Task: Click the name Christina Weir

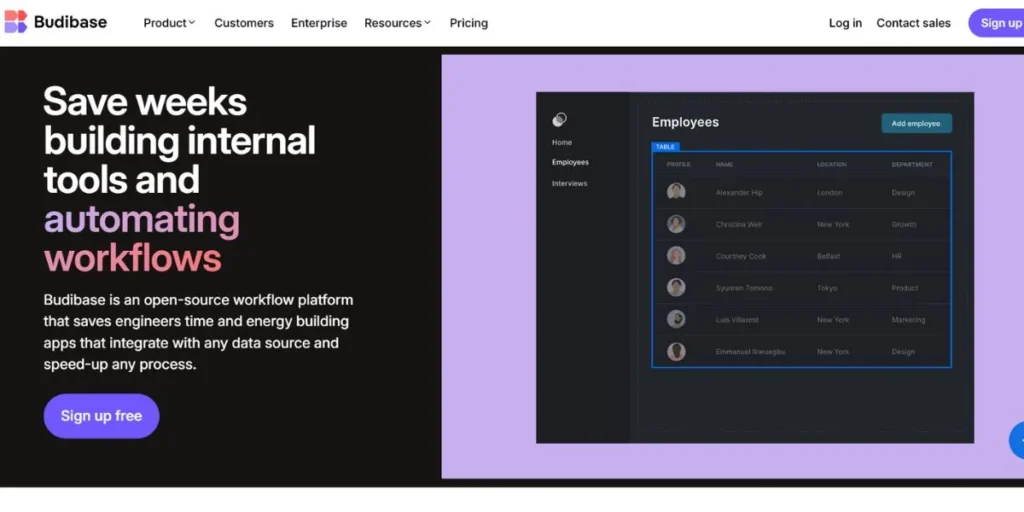Action: click(x=739, y=225)
